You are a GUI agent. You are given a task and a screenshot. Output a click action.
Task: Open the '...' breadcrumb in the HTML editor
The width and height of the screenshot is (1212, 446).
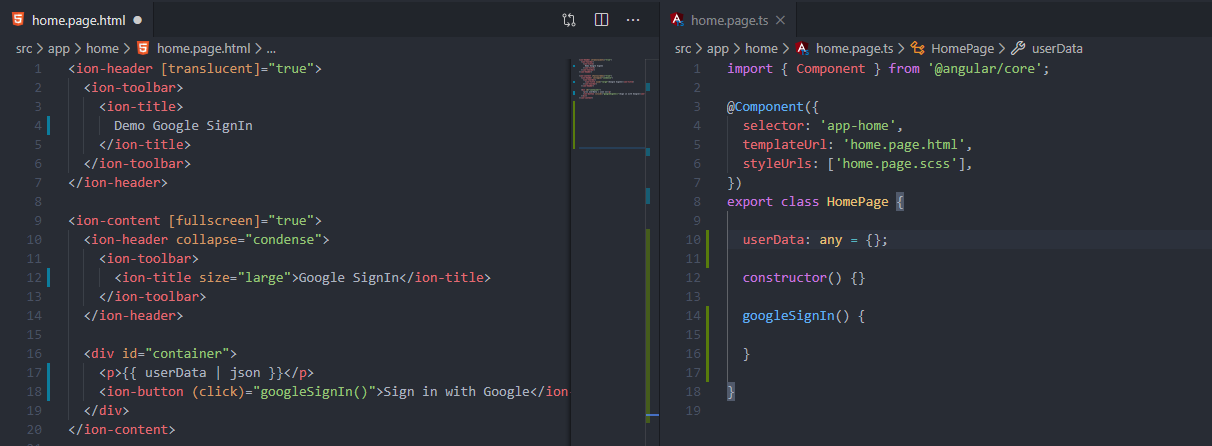(x=271, y=48)
